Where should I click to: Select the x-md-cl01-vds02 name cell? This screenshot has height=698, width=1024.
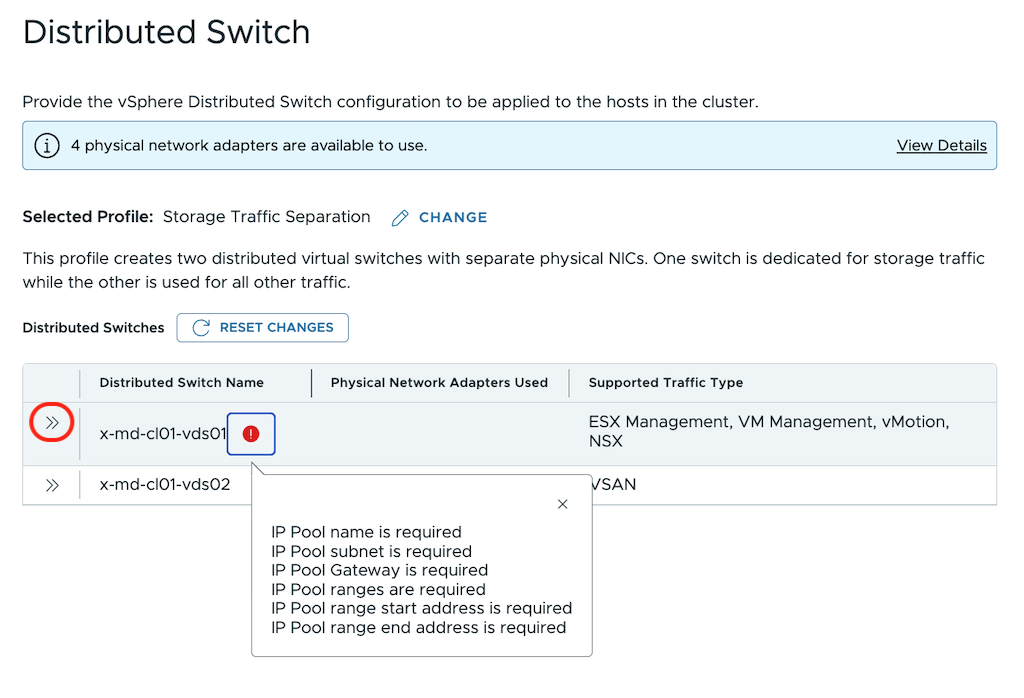pos(165,485)
